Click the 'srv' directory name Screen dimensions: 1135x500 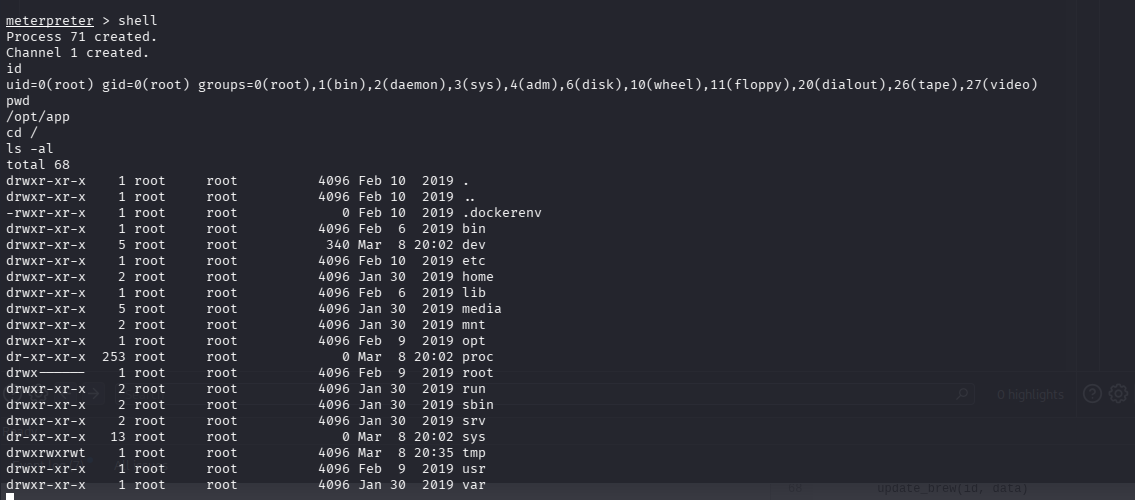(x=474, y=420)
